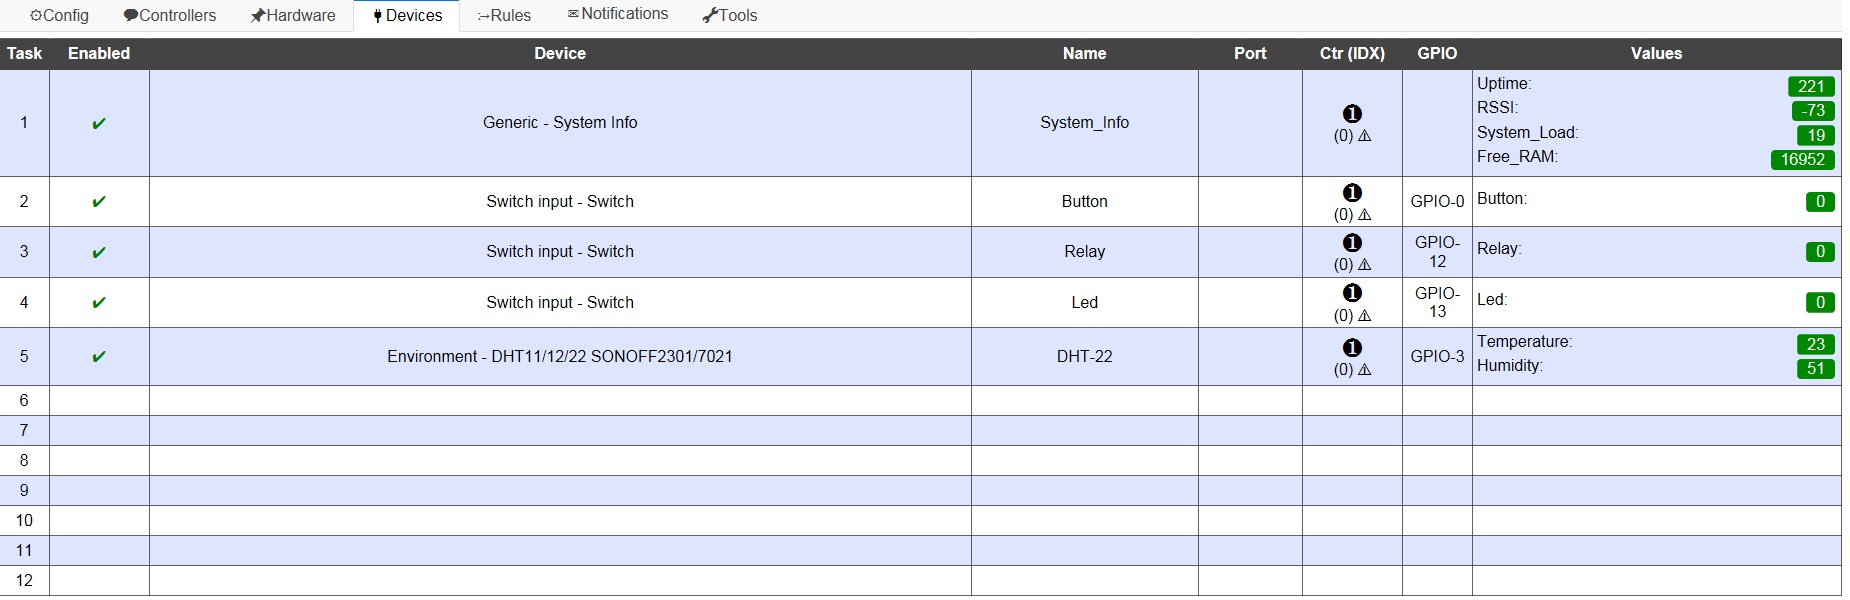Click enabled checkmark for Relay task
This screenshot has height=600, width=1850.
click(99, 253)
